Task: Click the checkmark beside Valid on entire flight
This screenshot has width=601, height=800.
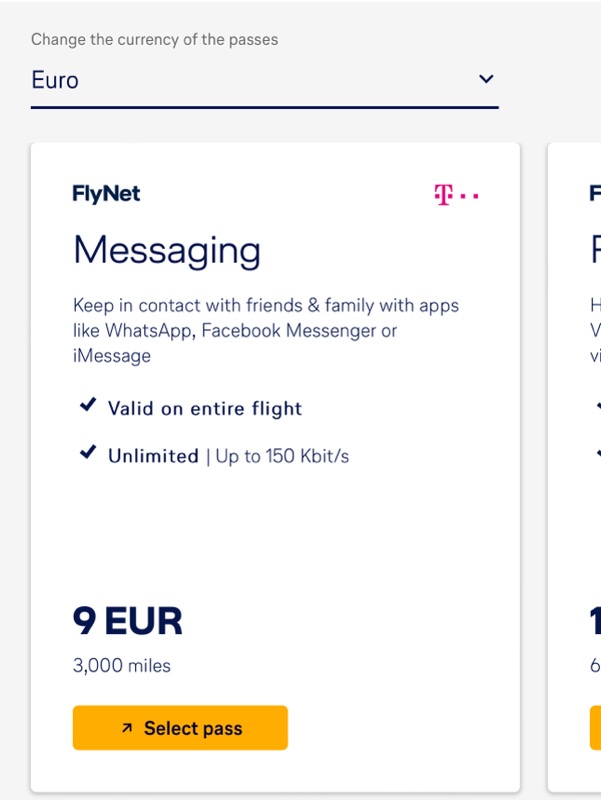Action: (x=88, y=406)
